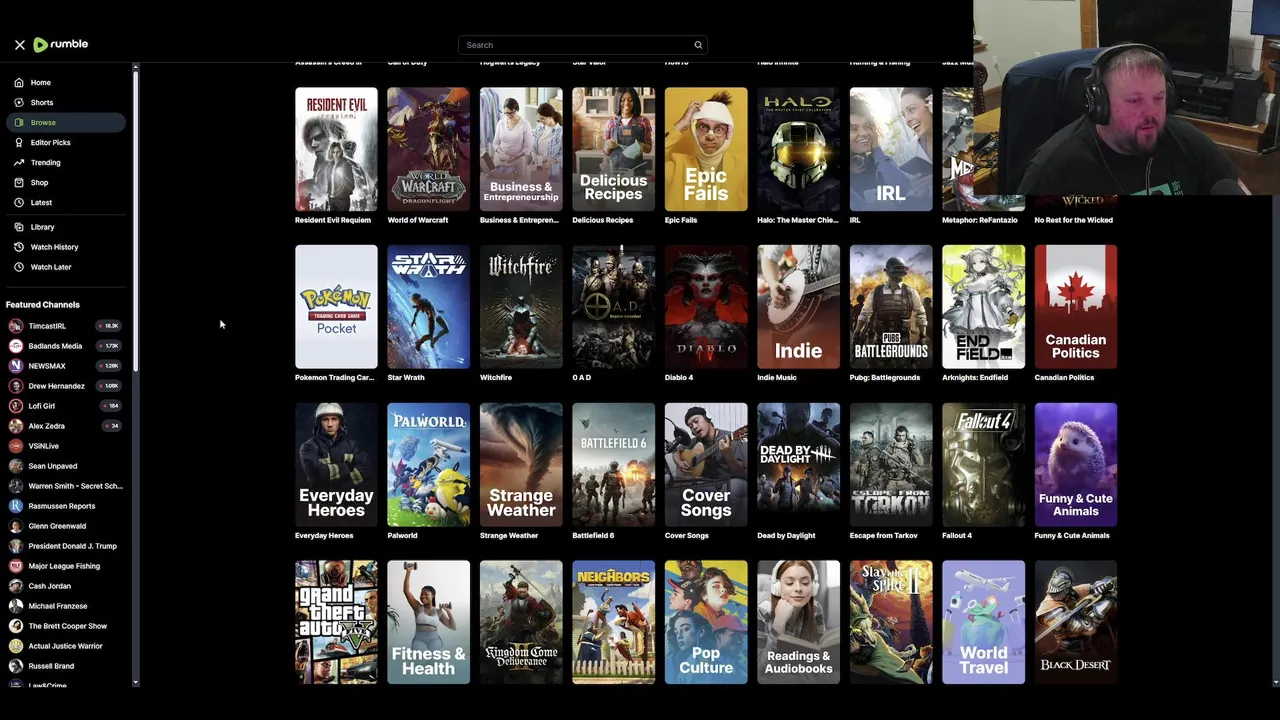Screen dimensions: 1280x720
Task: Click the Glenn Greenwald channel avatar
Action: 16,526
